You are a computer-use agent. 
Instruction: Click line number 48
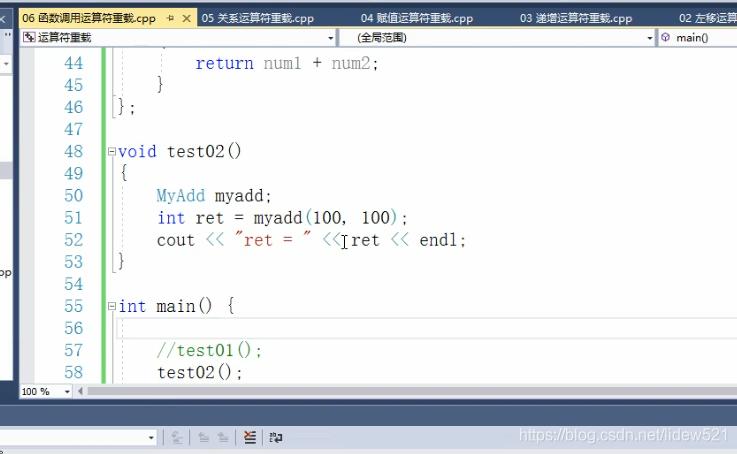[73, 151]
